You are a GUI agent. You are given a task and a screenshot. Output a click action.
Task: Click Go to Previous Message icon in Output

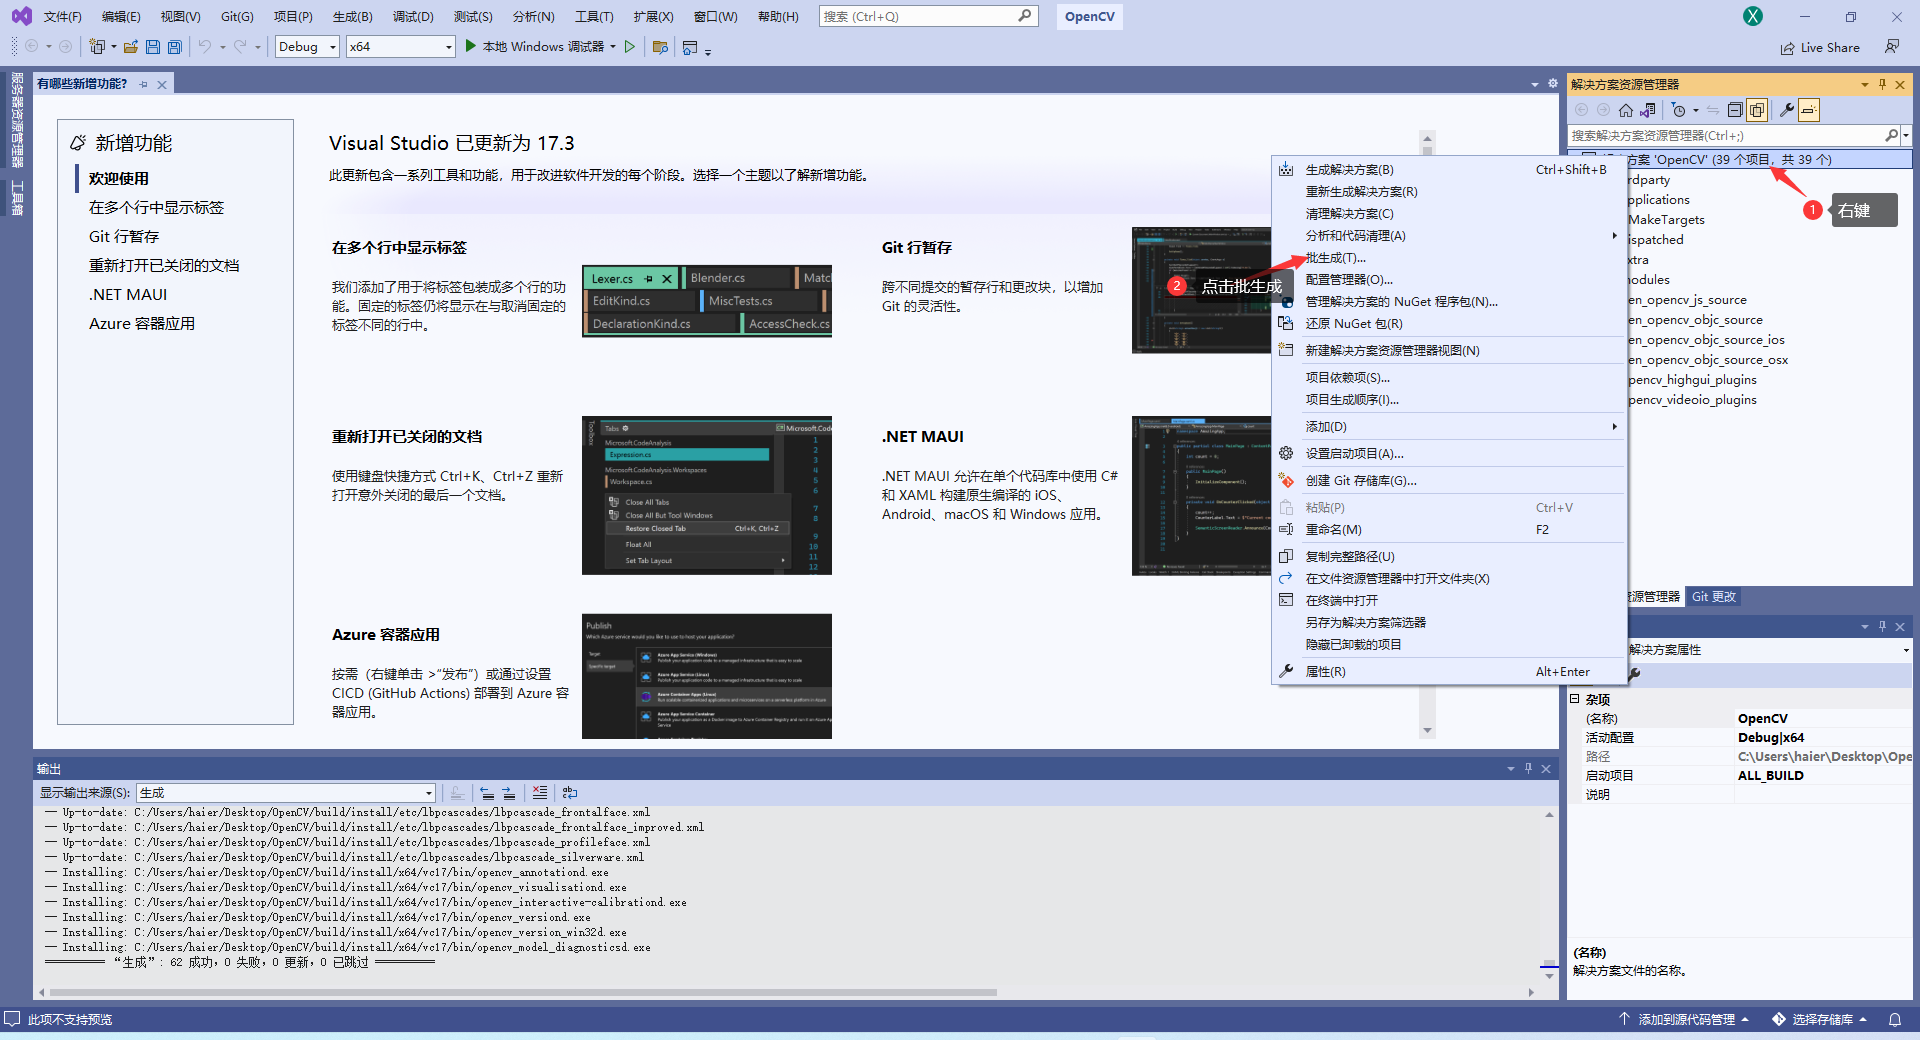tap(487, 793)
